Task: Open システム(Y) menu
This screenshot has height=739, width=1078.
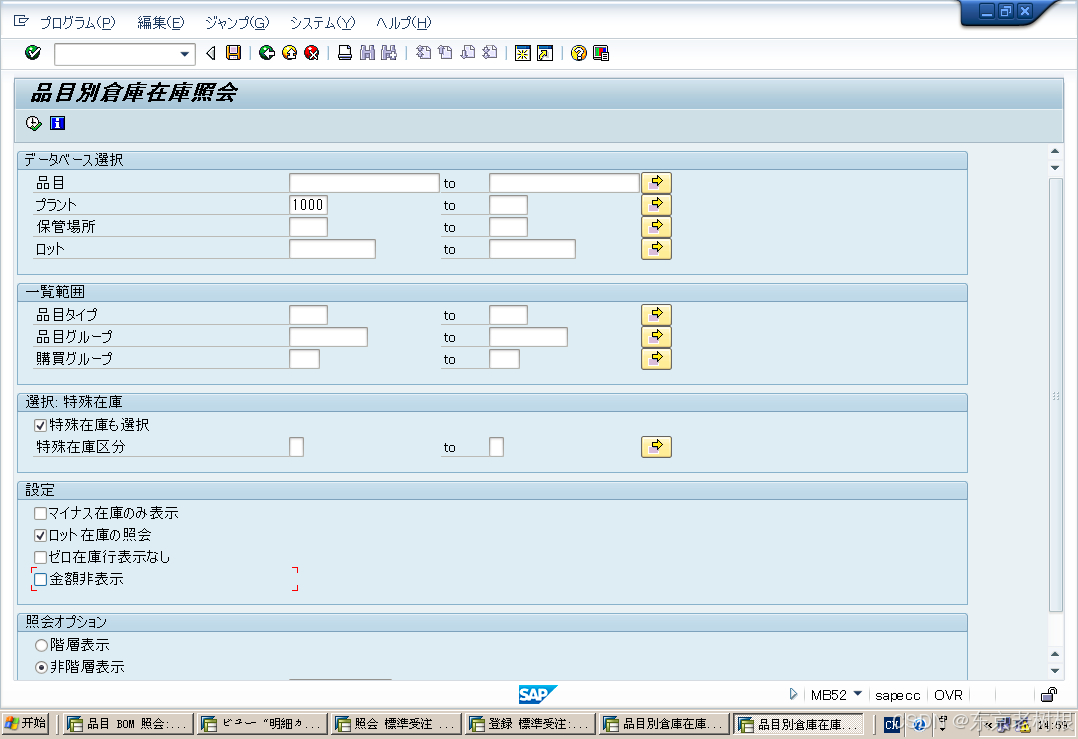Action: click(322, 23)
